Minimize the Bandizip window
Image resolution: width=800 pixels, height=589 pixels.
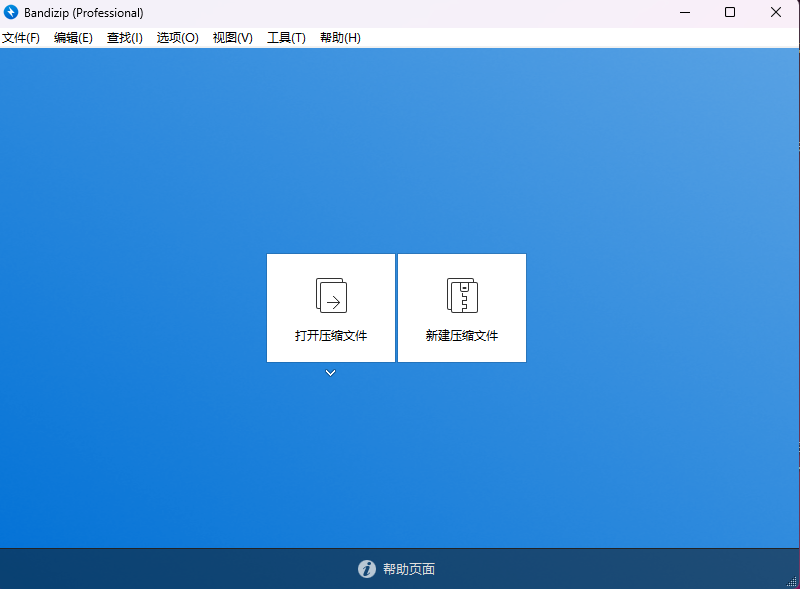click(685, 12)
